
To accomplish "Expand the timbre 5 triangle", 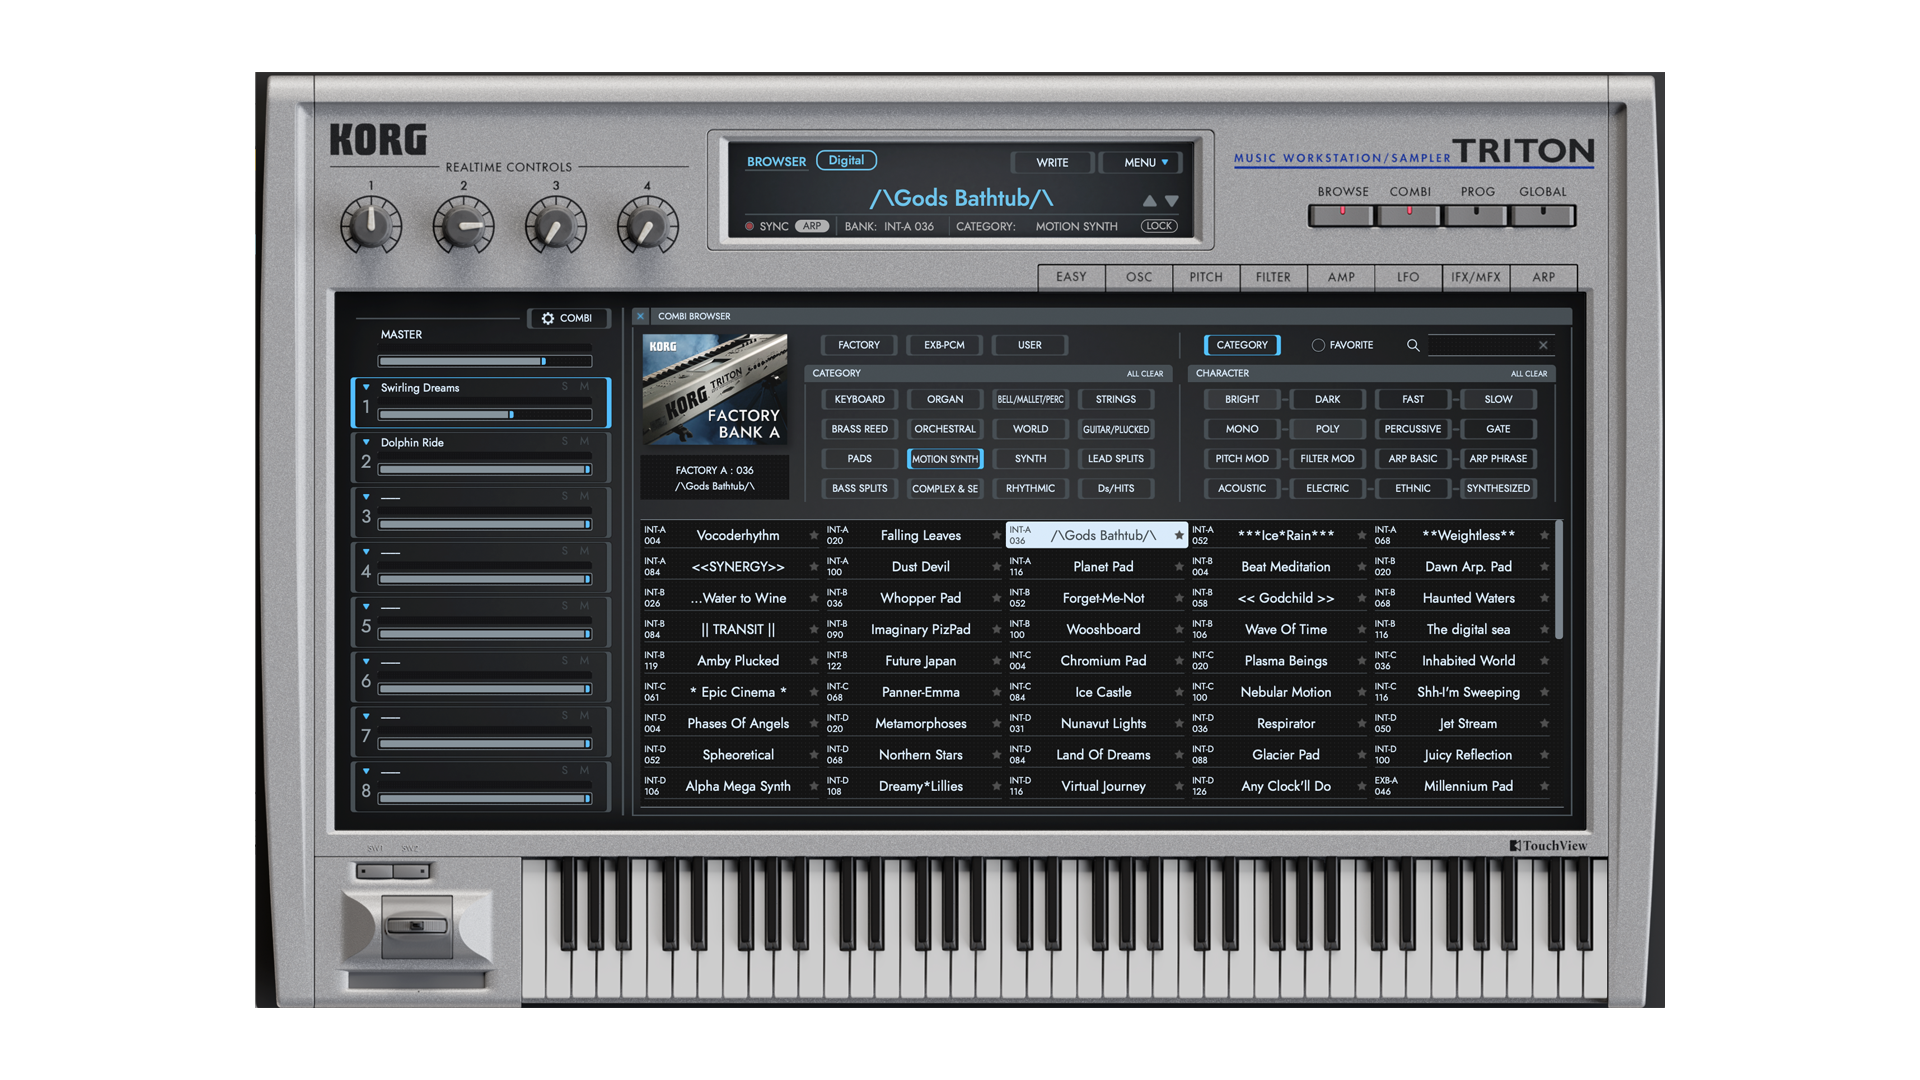I will point(366,607).
